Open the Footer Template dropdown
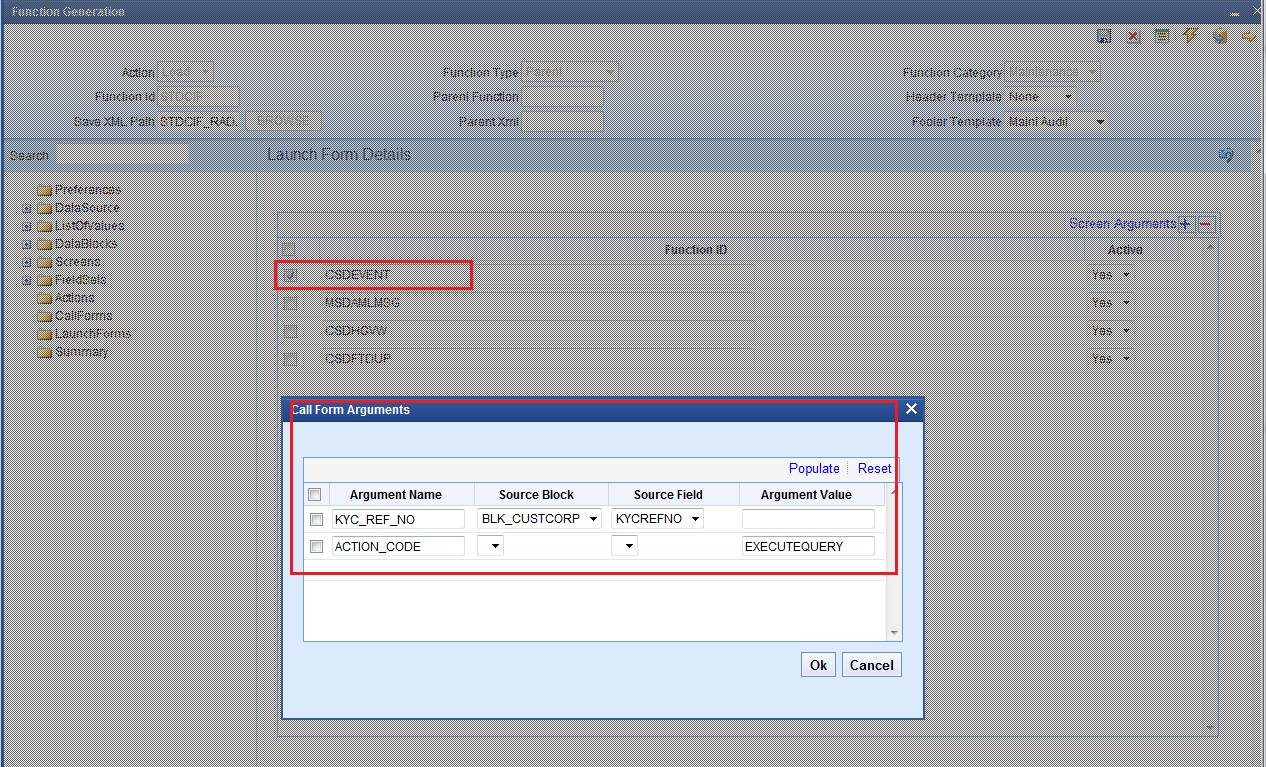This screenshot has width=1266, height=767. click(x=1057, y=122)
